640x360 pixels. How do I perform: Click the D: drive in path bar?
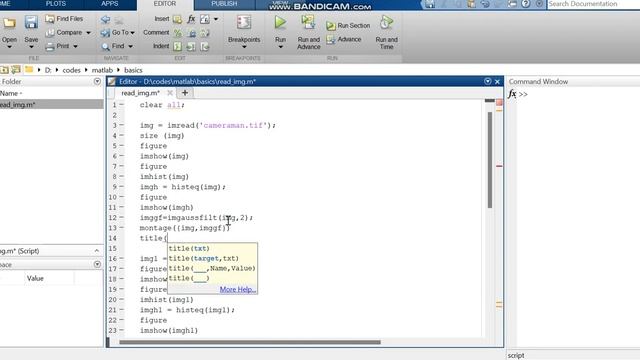[x=48, y=70]
